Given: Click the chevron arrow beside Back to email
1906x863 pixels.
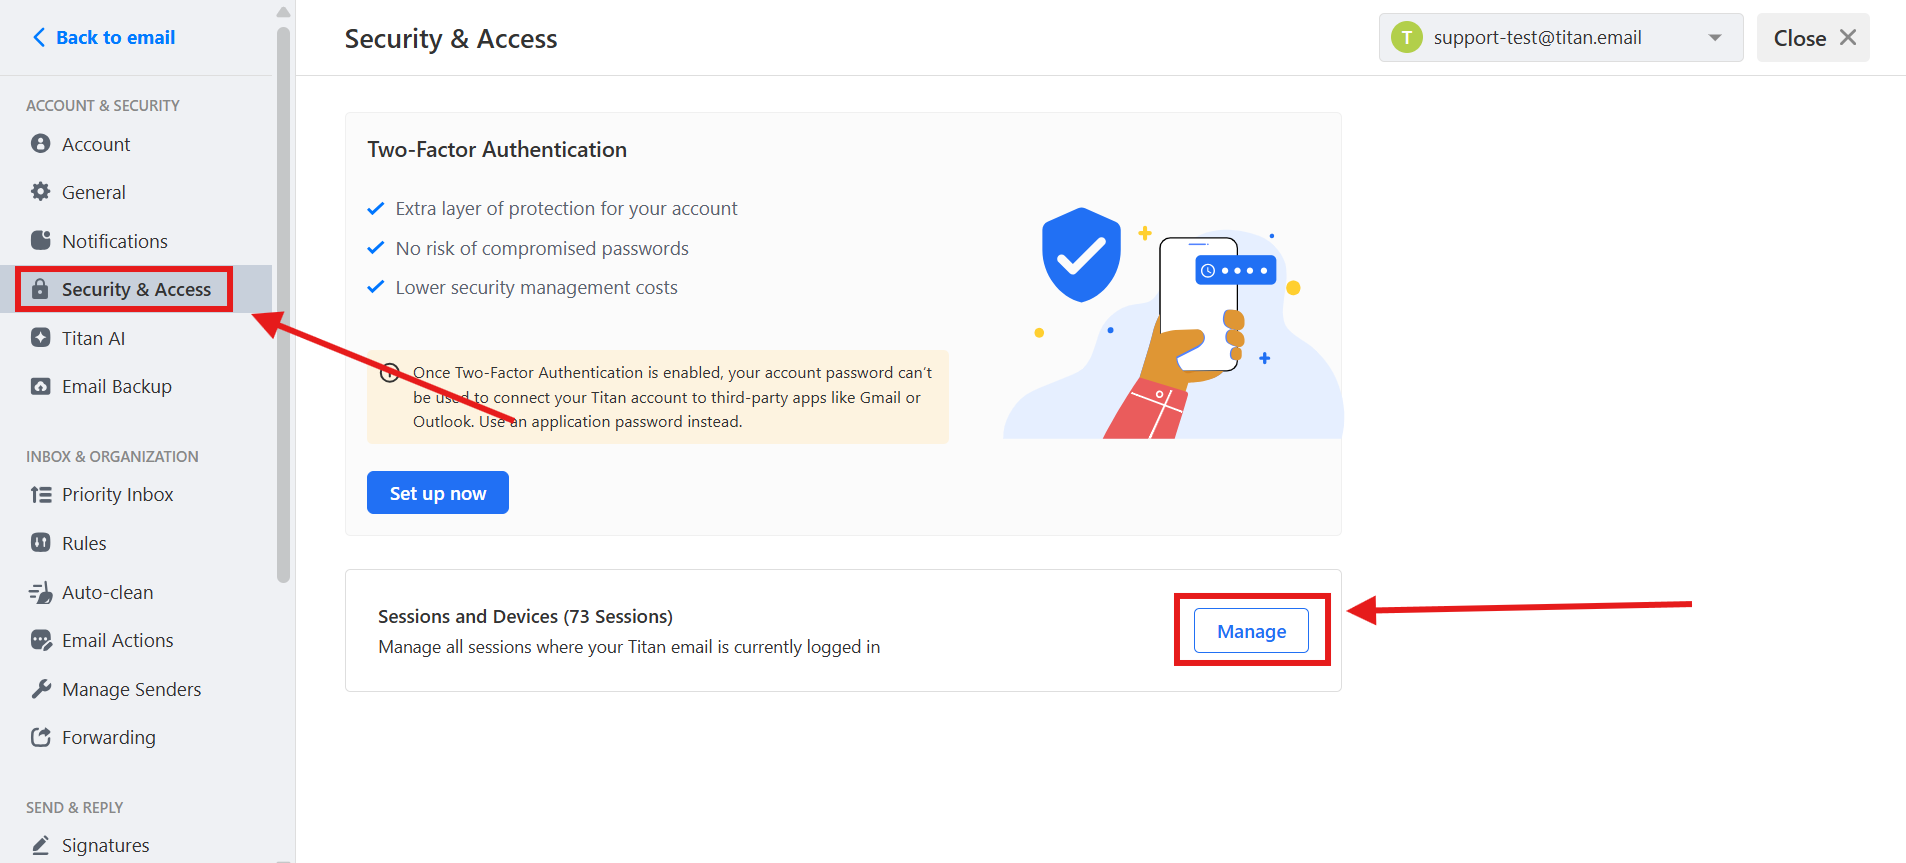Looking at the screenshot, I should [x=39, y=37].
